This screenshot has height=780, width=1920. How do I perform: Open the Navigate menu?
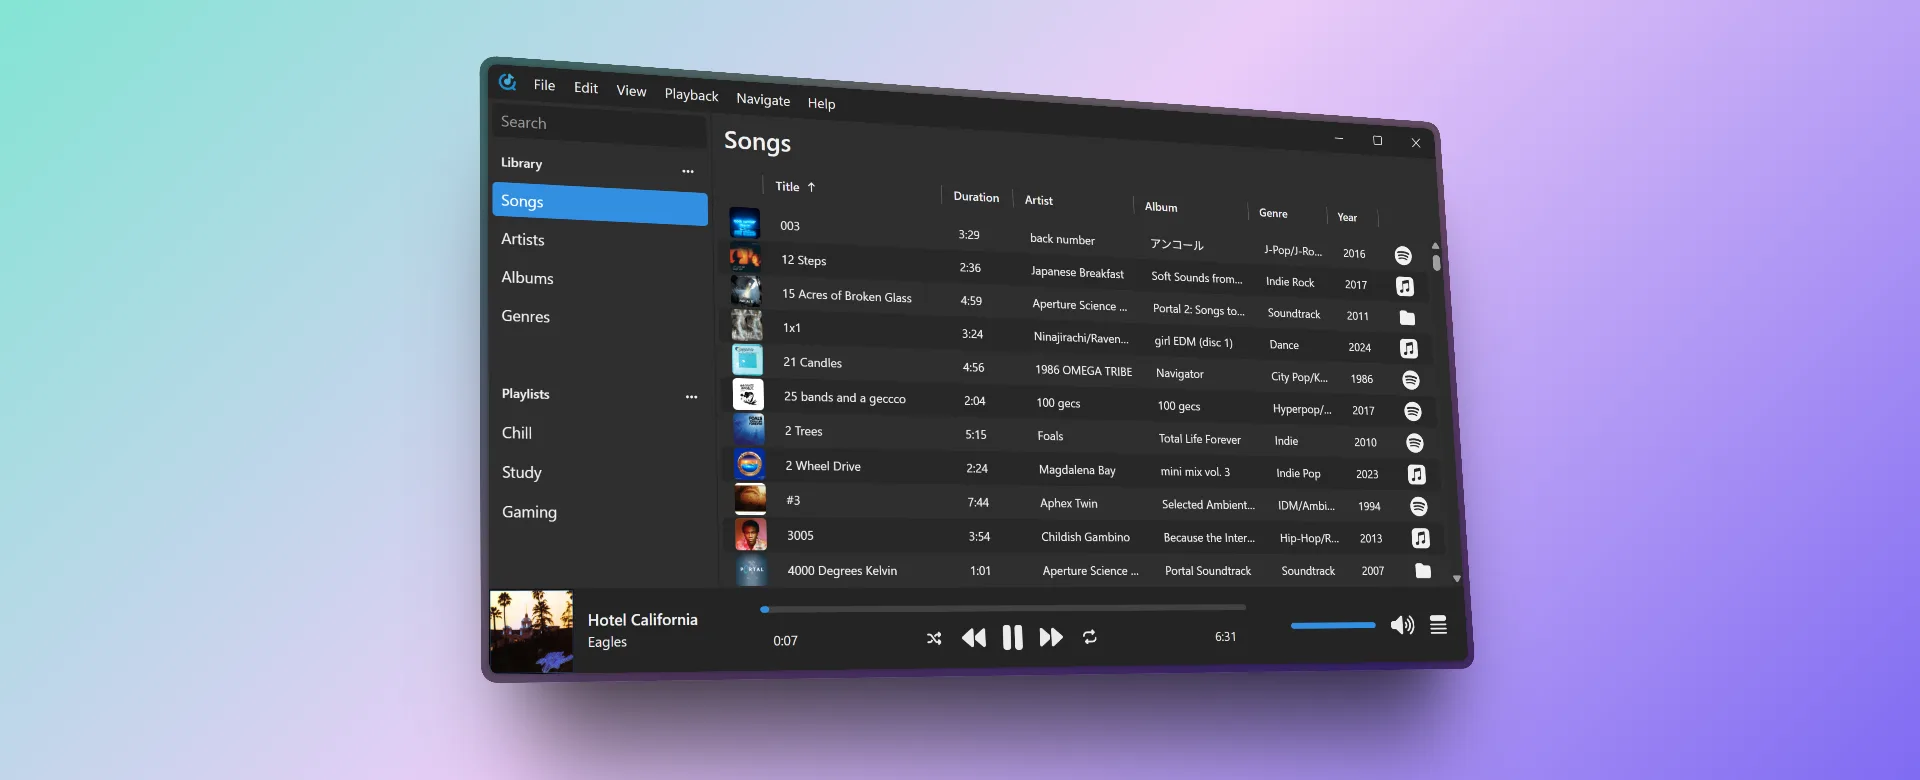pyautogui.click(x=763, y=99)
